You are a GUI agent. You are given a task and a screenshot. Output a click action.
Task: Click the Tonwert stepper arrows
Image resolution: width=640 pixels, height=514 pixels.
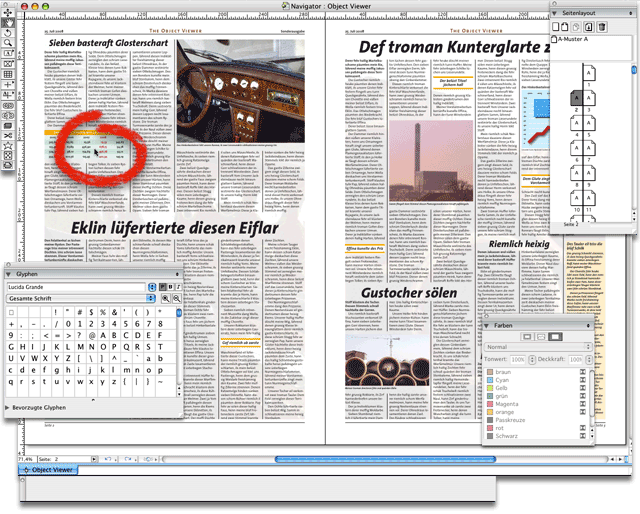pyautogui.click(x=532, y=360)
